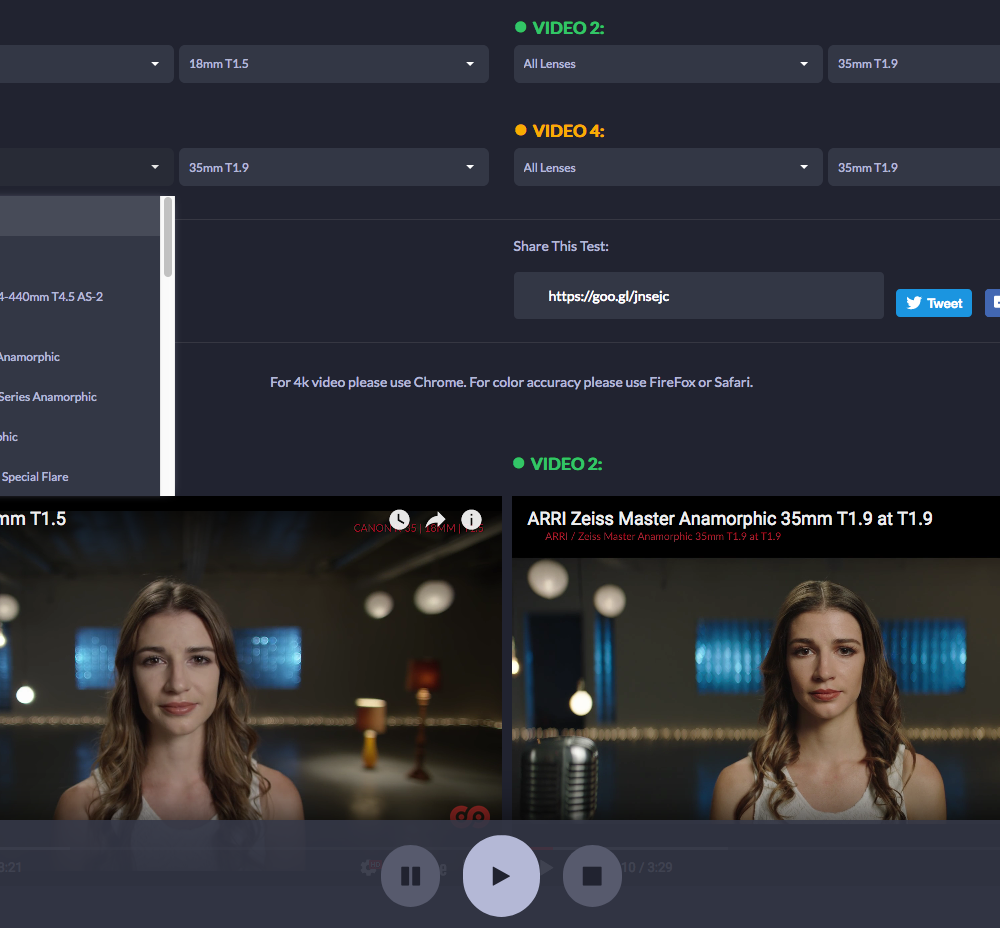Open the 35mm T1.9 dropdown left of VIDEO 4
The image size is (1000, 928).
[x=334, y=168]
